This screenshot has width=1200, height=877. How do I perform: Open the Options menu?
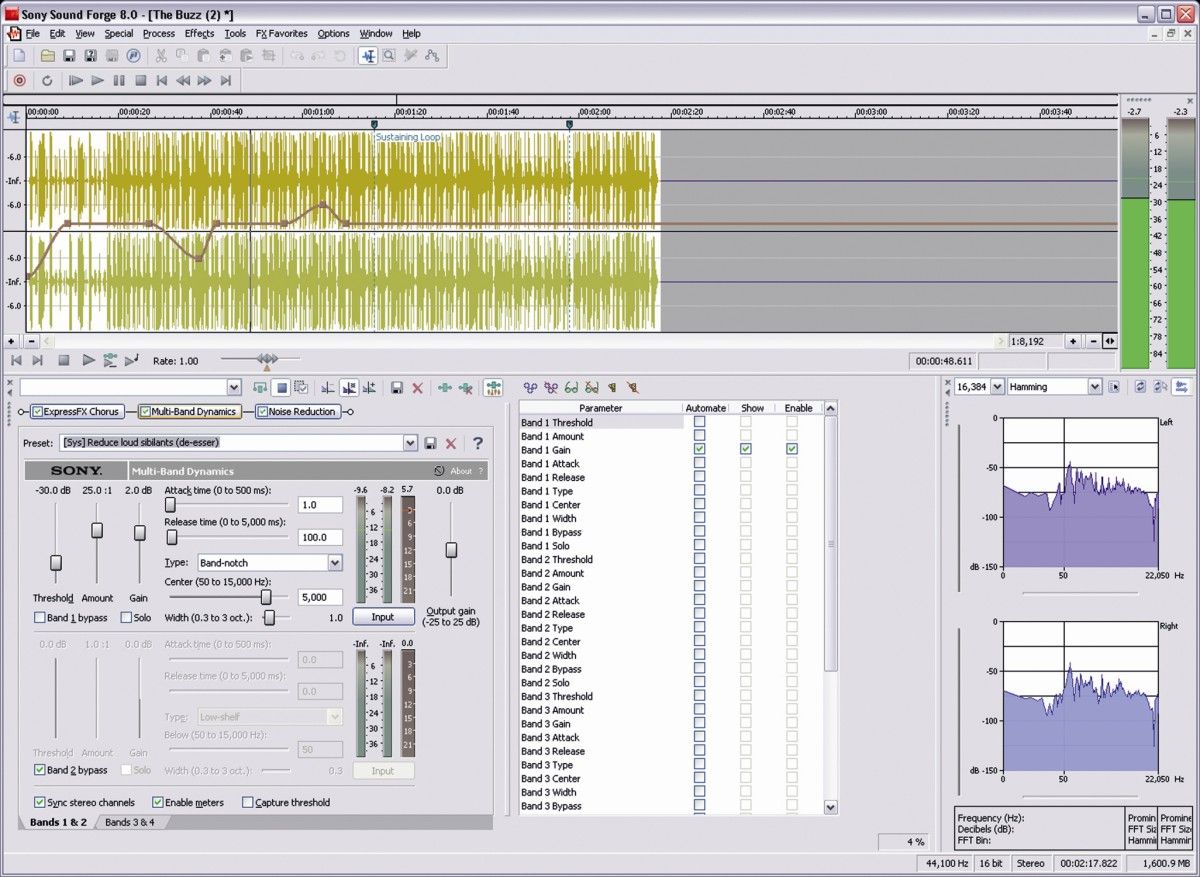tap(334, 33)
